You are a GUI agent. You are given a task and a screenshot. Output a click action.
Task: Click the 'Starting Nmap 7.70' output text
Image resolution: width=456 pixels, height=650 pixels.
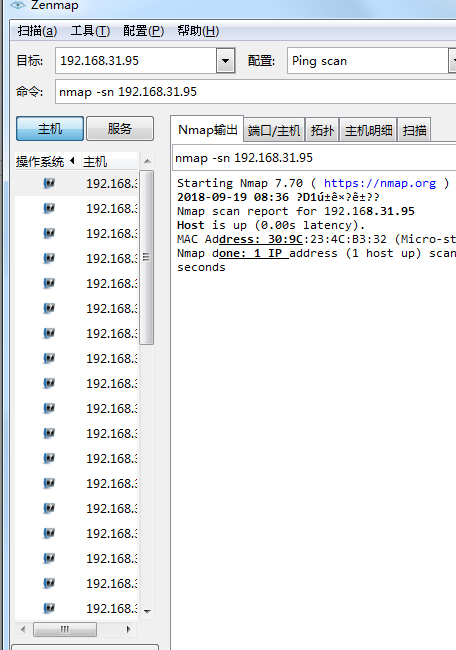[x=240, y=183]
